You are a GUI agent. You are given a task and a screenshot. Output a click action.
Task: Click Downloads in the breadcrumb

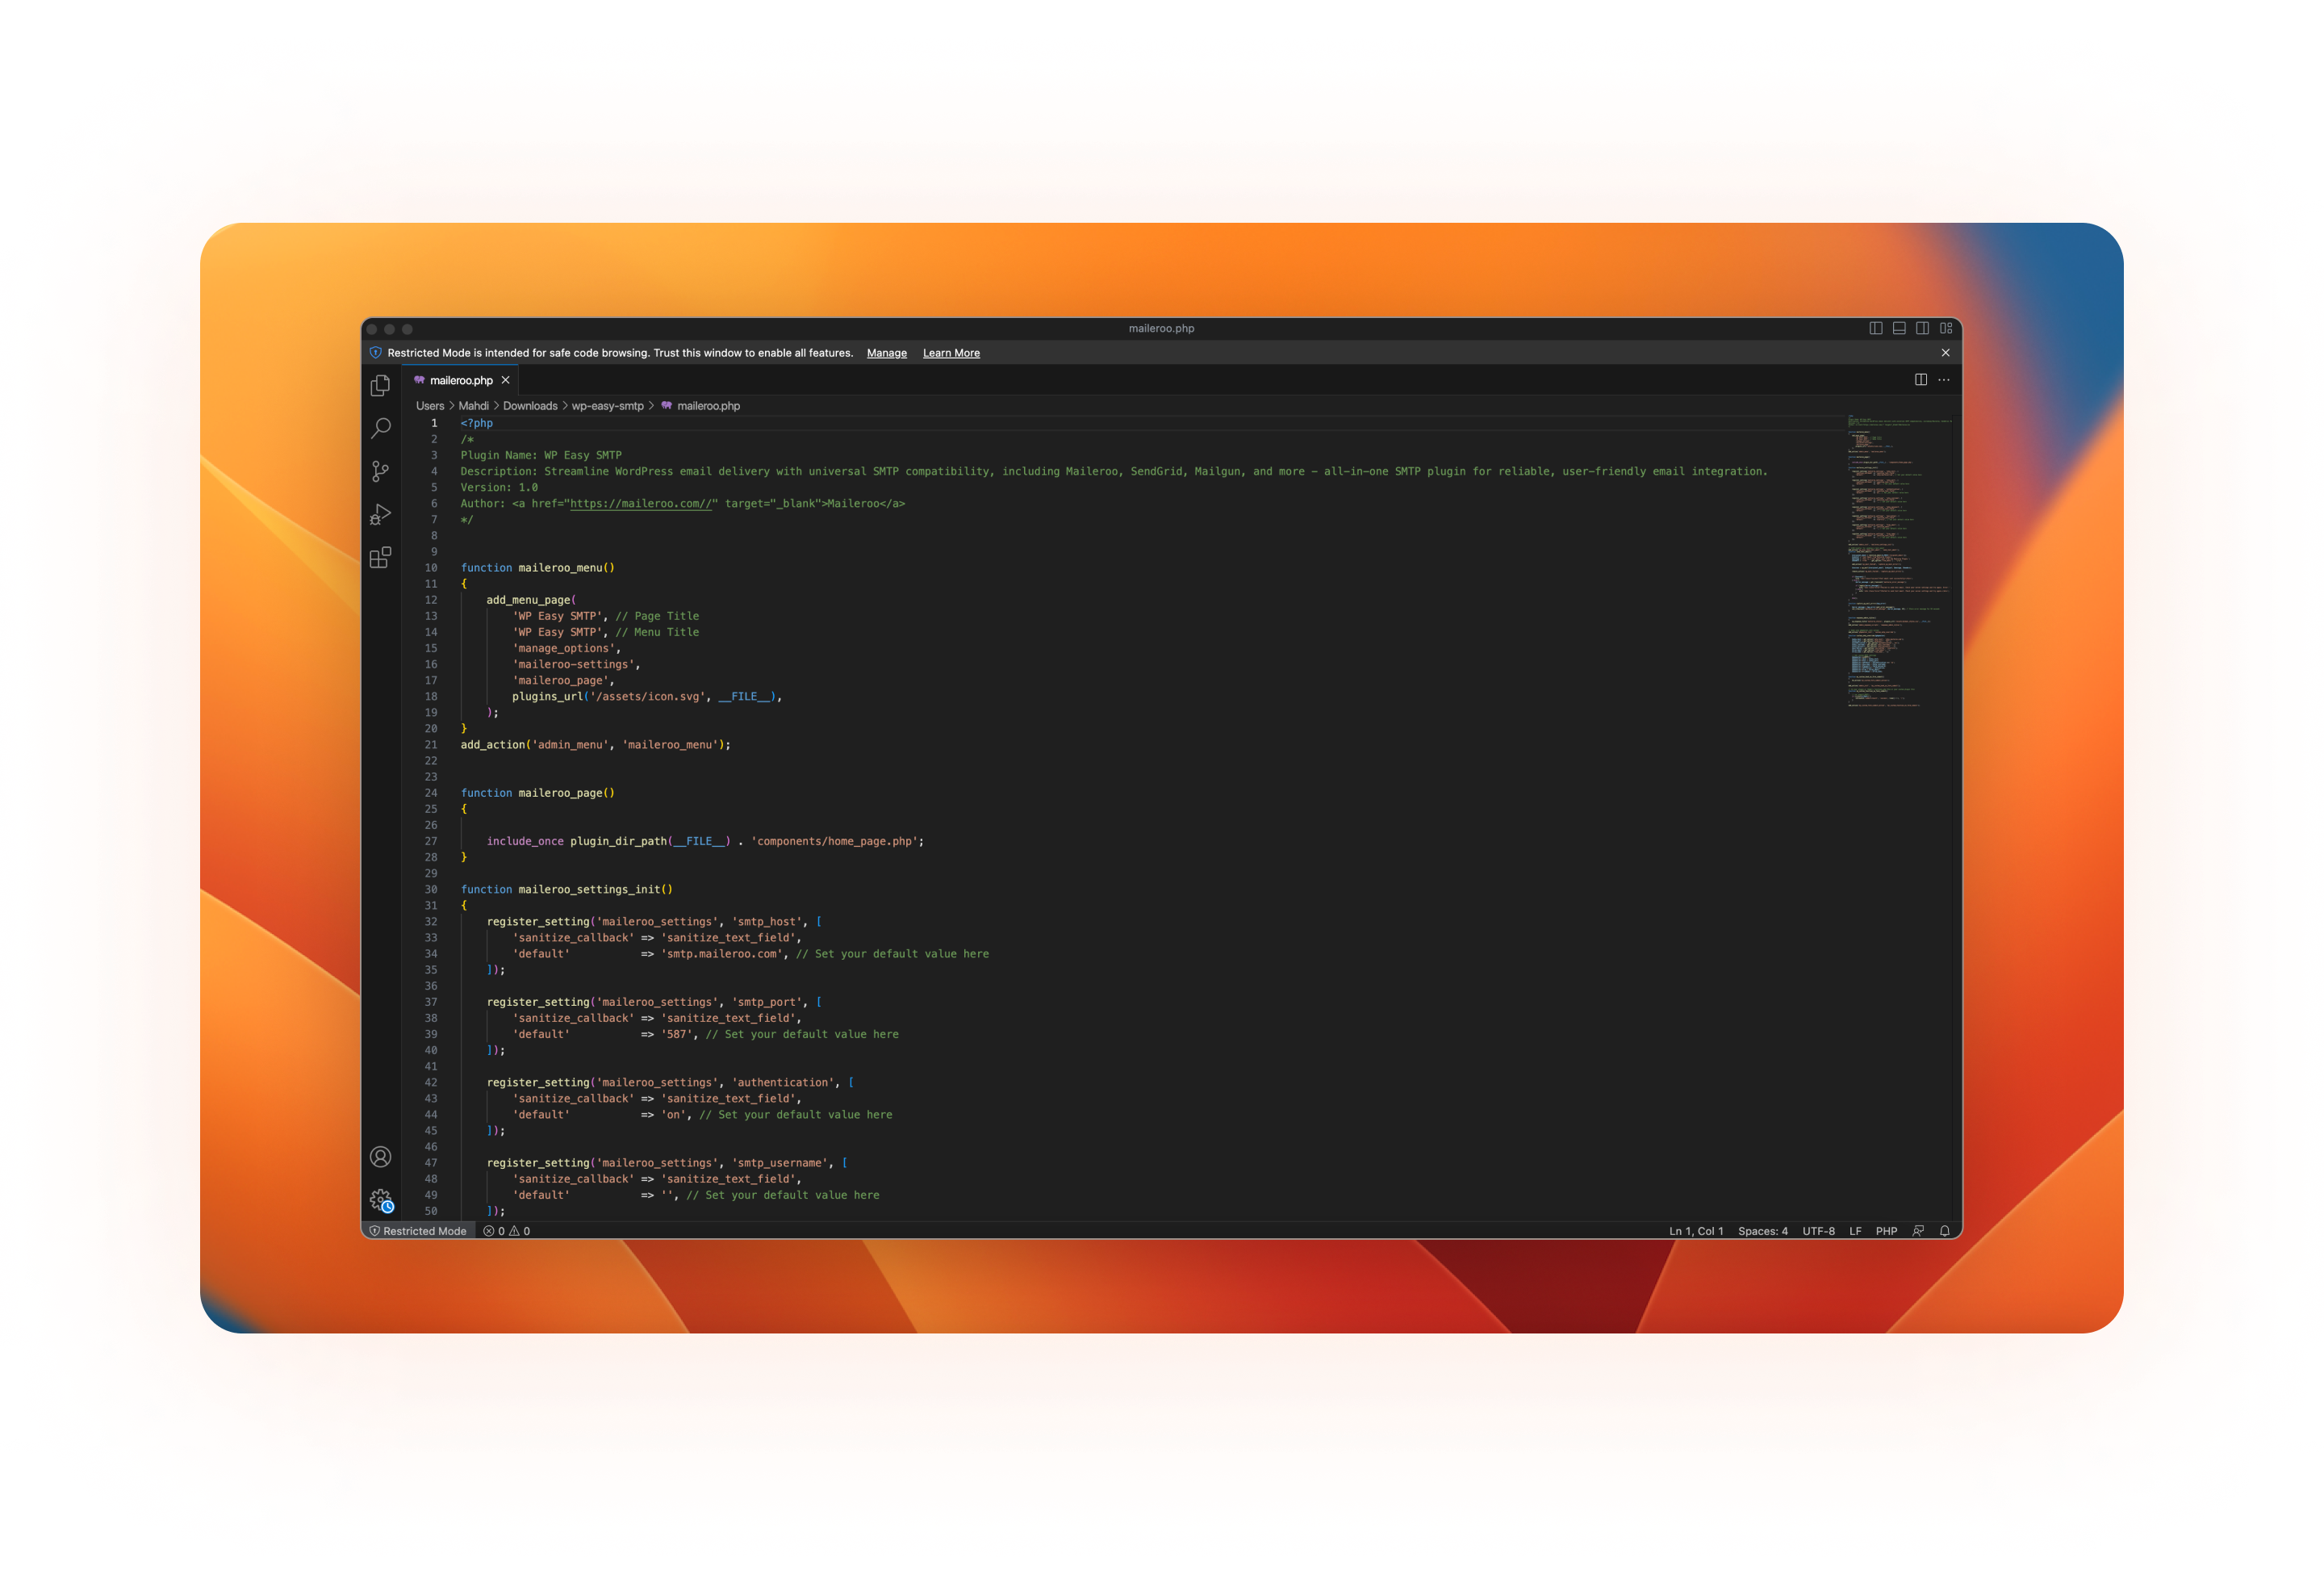[530, 406]
